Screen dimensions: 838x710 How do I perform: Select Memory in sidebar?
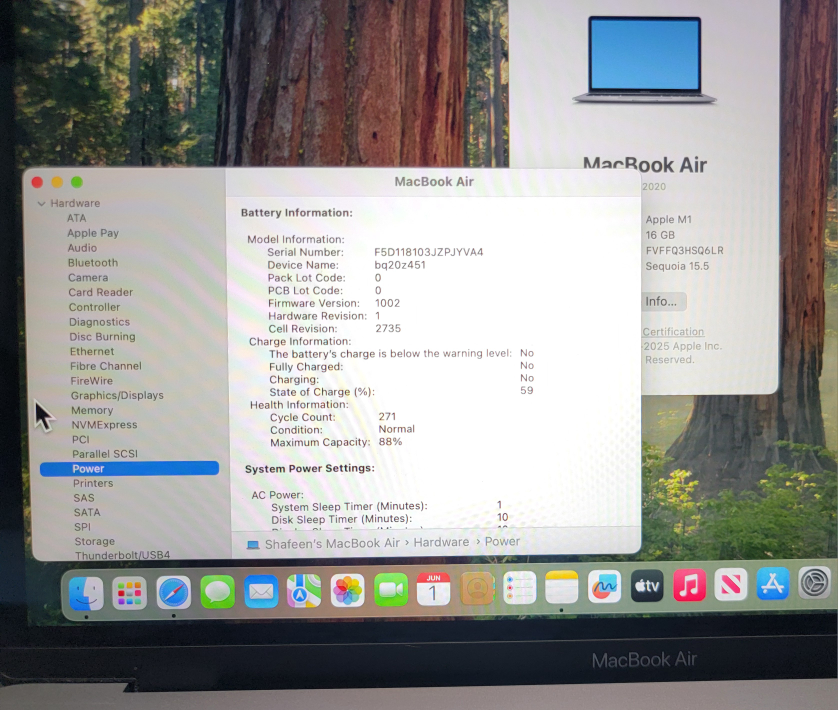click(x=92, y=410)
